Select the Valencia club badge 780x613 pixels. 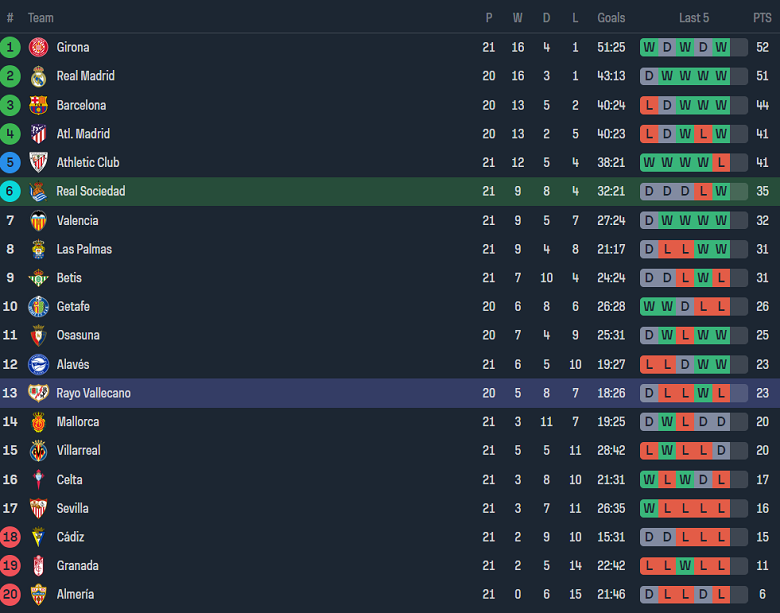tap(38, 220)
